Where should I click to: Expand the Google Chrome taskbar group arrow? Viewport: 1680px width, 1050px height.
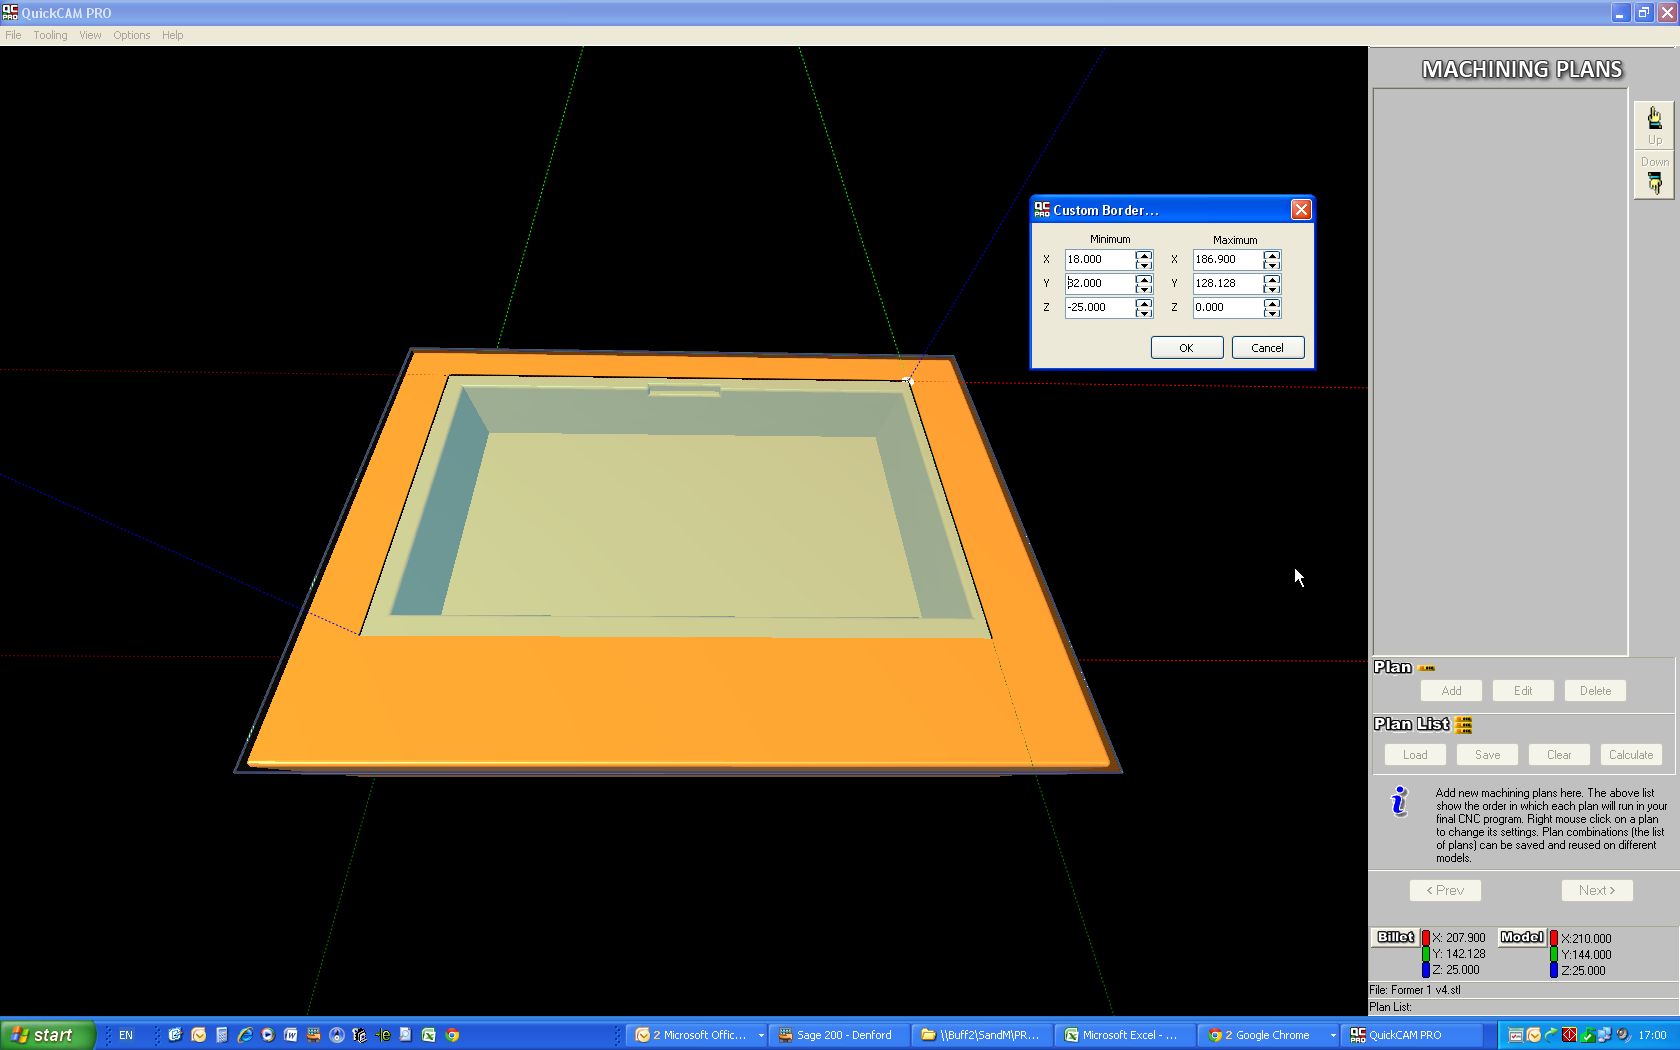coord(1333,1035)
